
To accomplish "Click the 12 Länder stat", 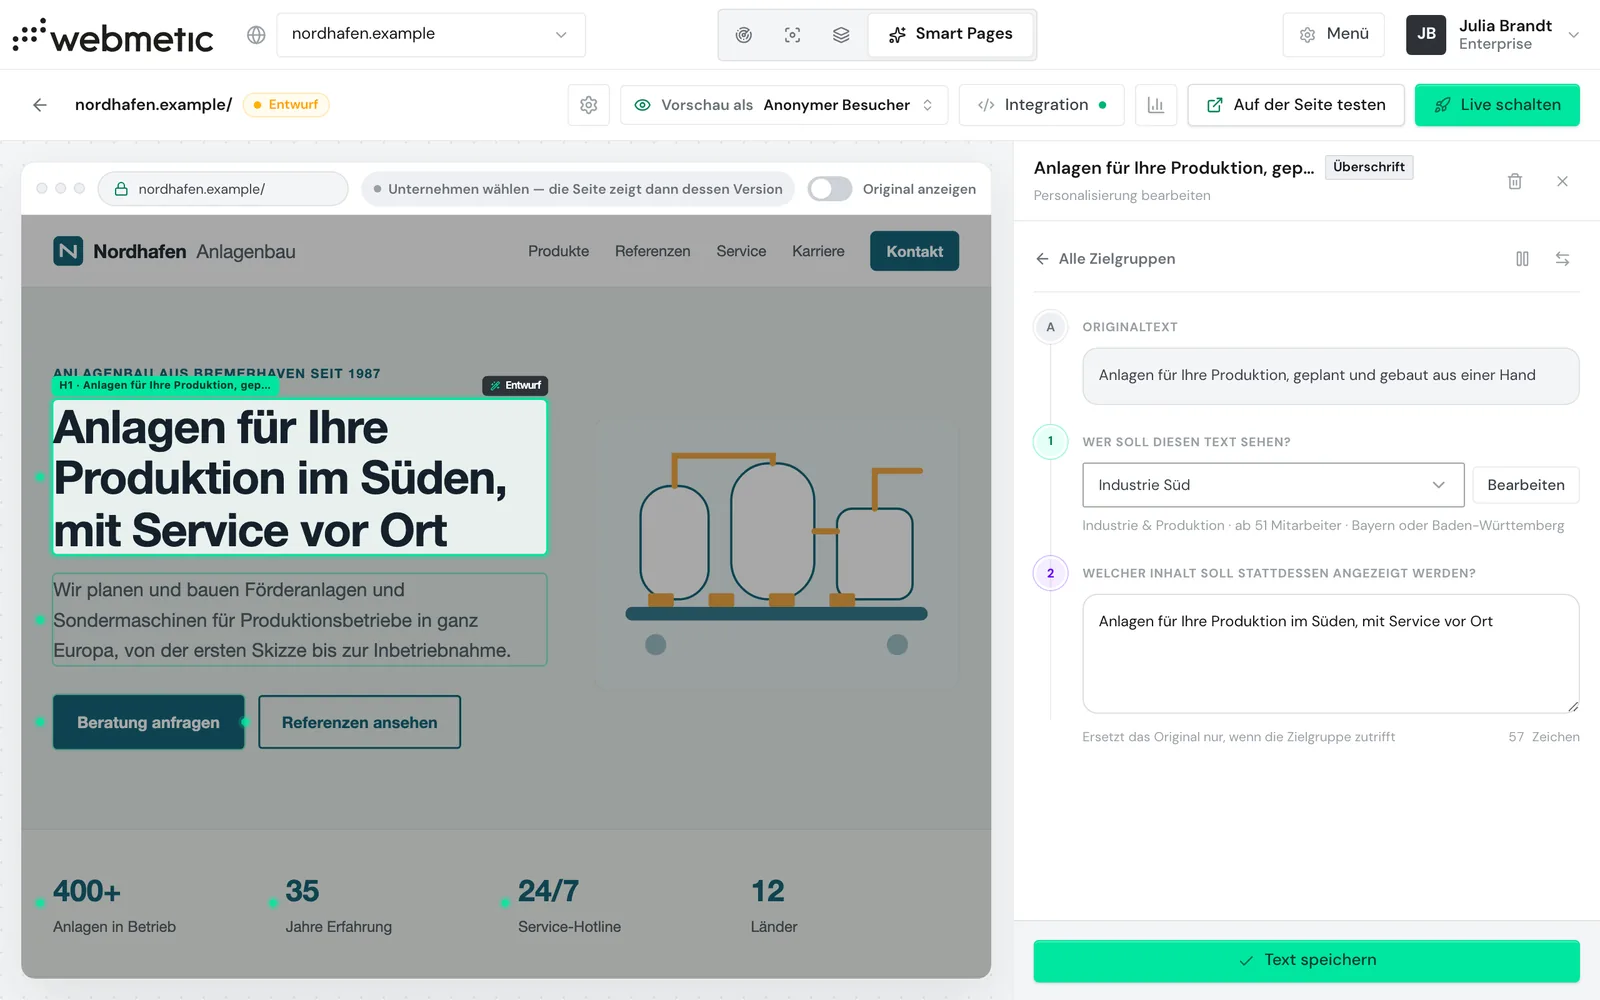I will (774, 905).
